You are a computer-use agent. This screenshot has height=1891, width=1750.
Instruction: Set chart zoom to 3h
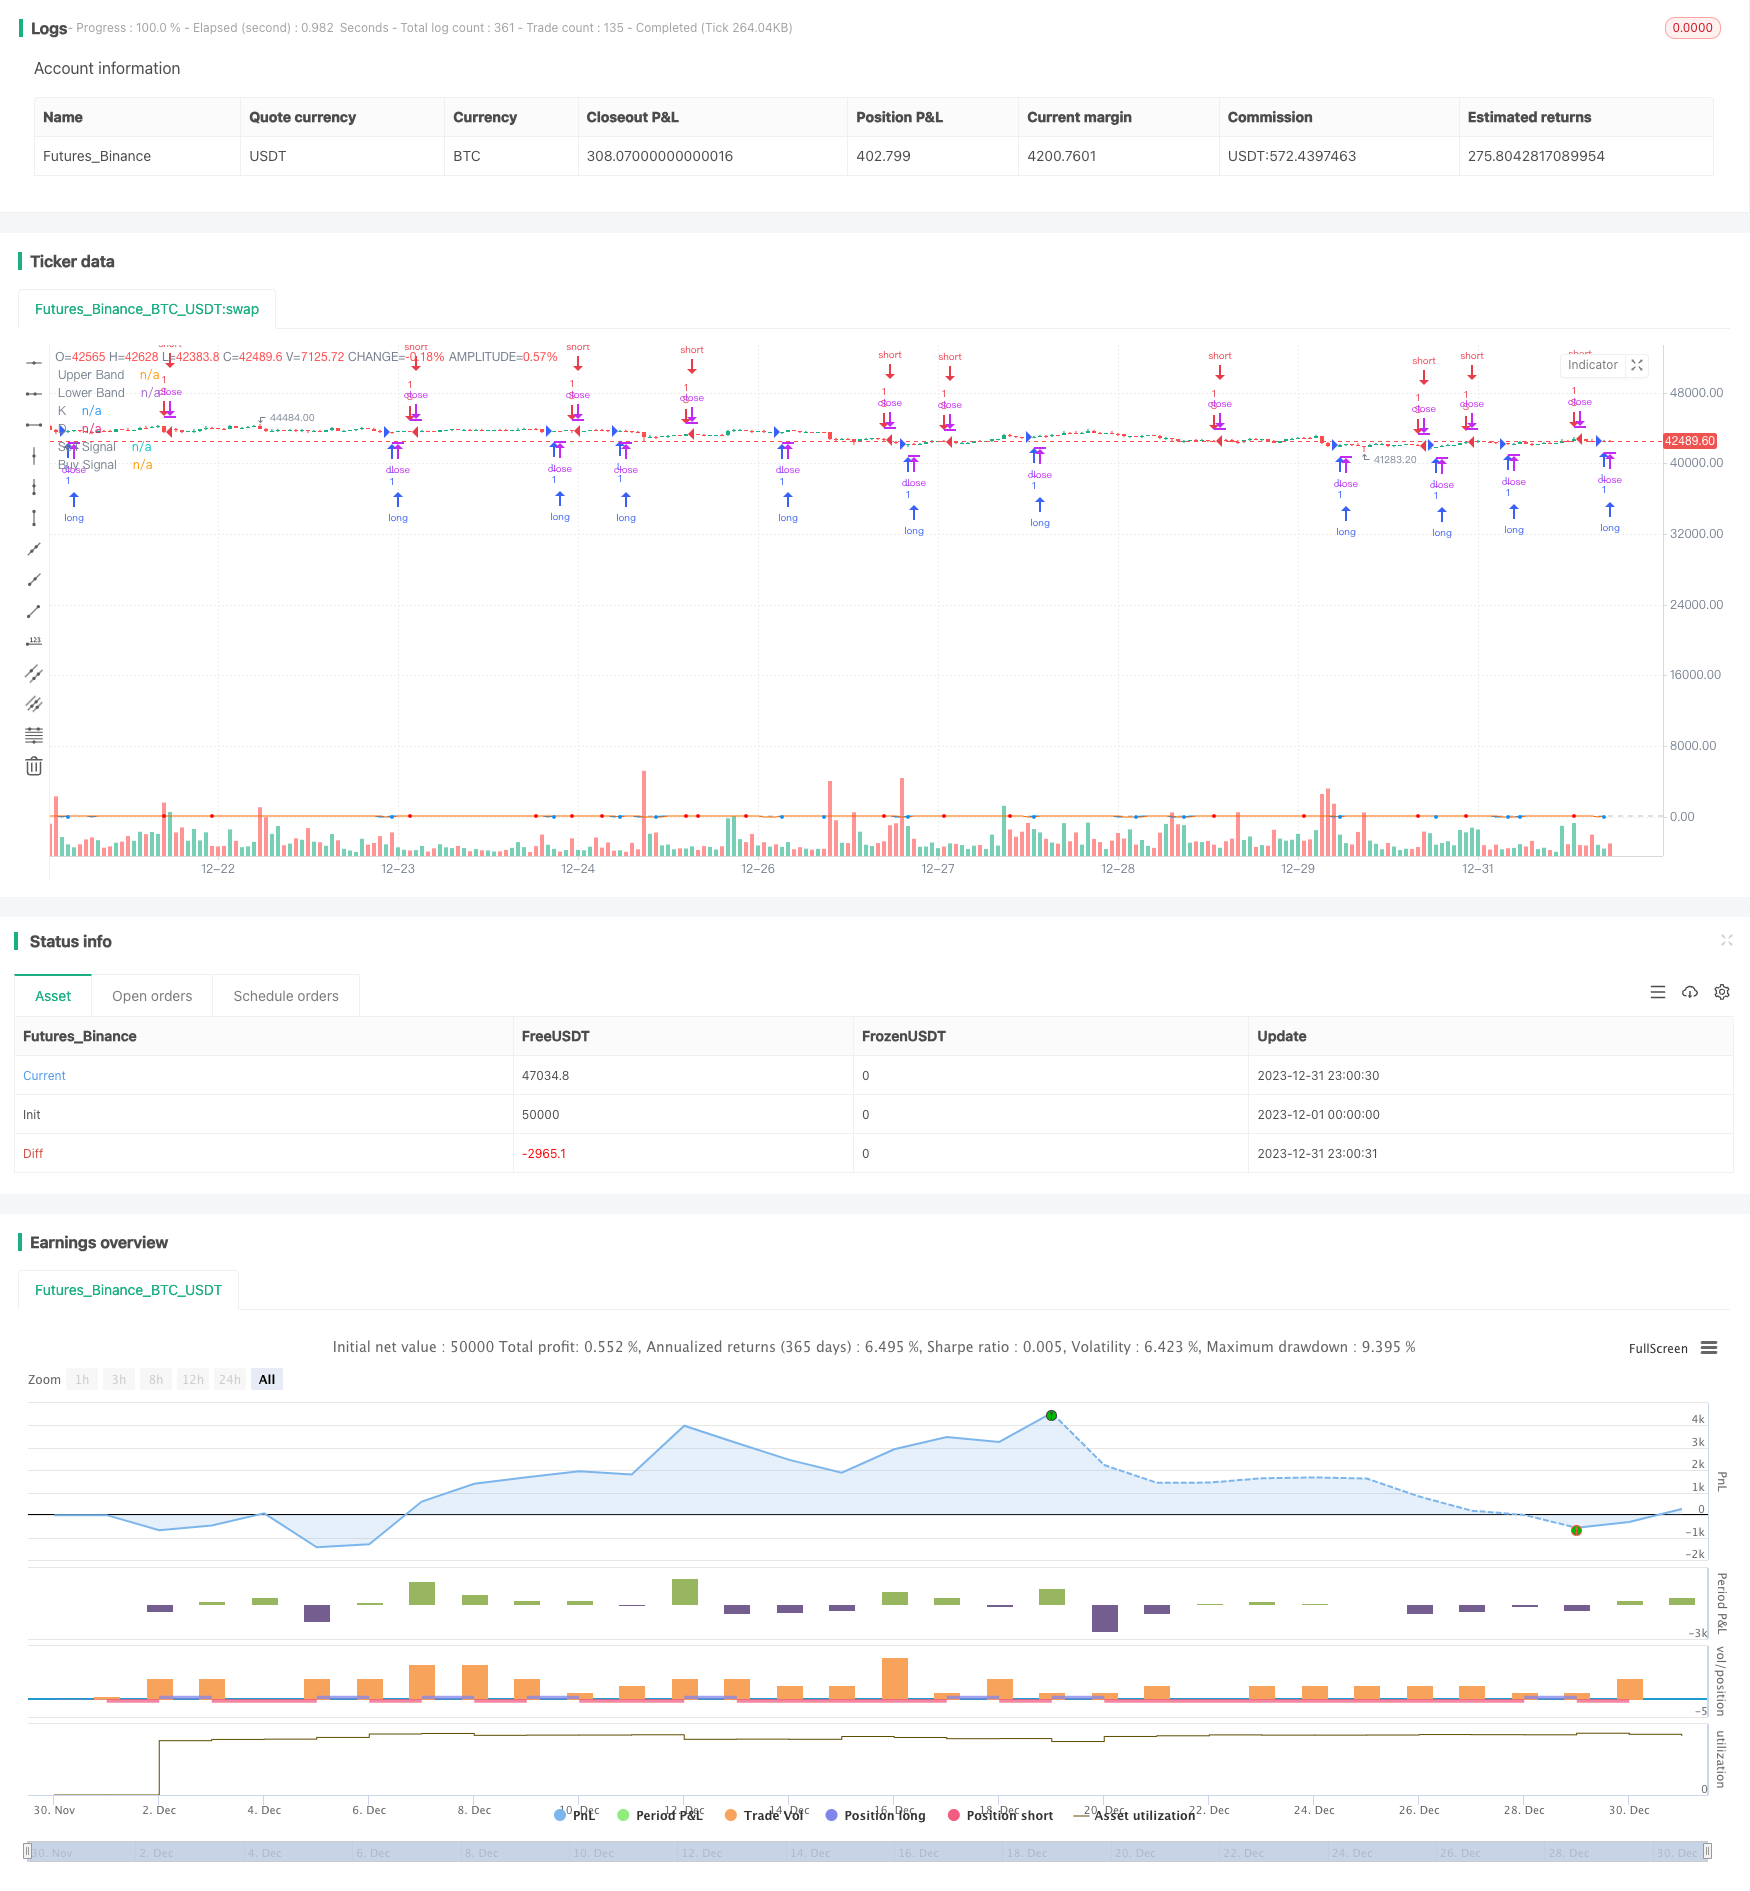click(119, 1379)
